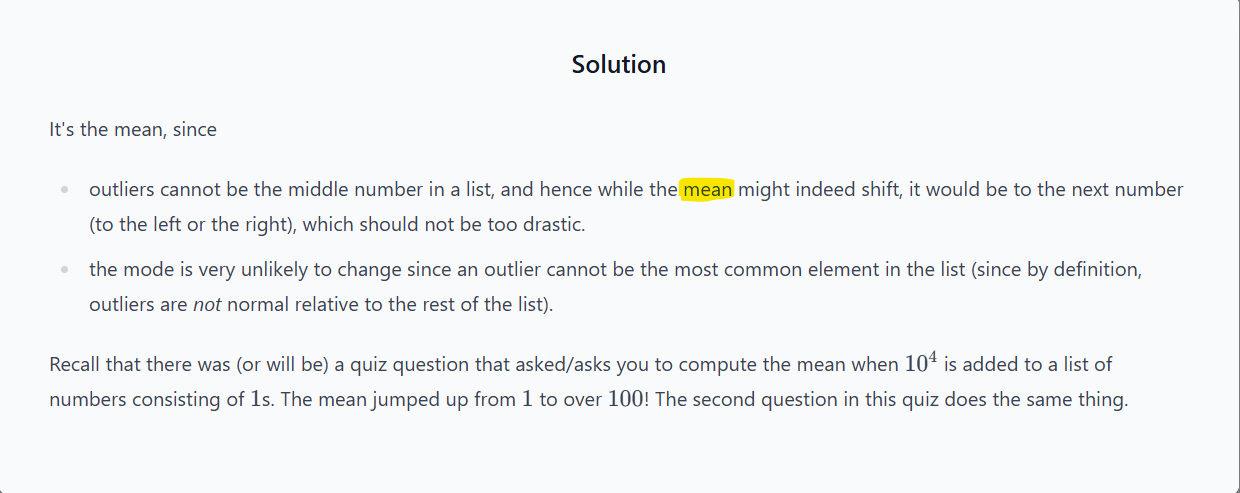Viewport: 1240px width, 493px height.
Task: Select the intro line "It's the mean, since"
Action: (x=133, y=130)
